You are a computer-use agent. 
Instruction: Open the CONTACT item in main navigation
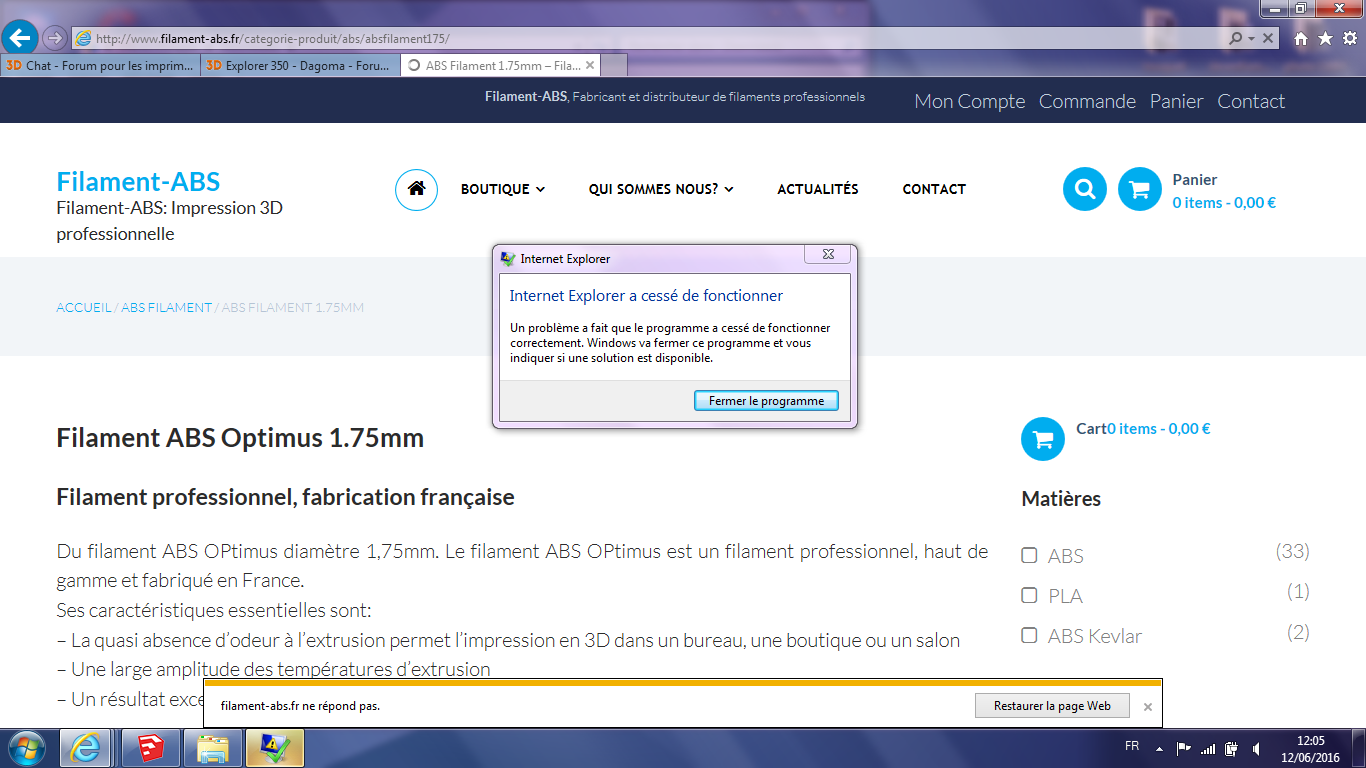coord(934,189)
